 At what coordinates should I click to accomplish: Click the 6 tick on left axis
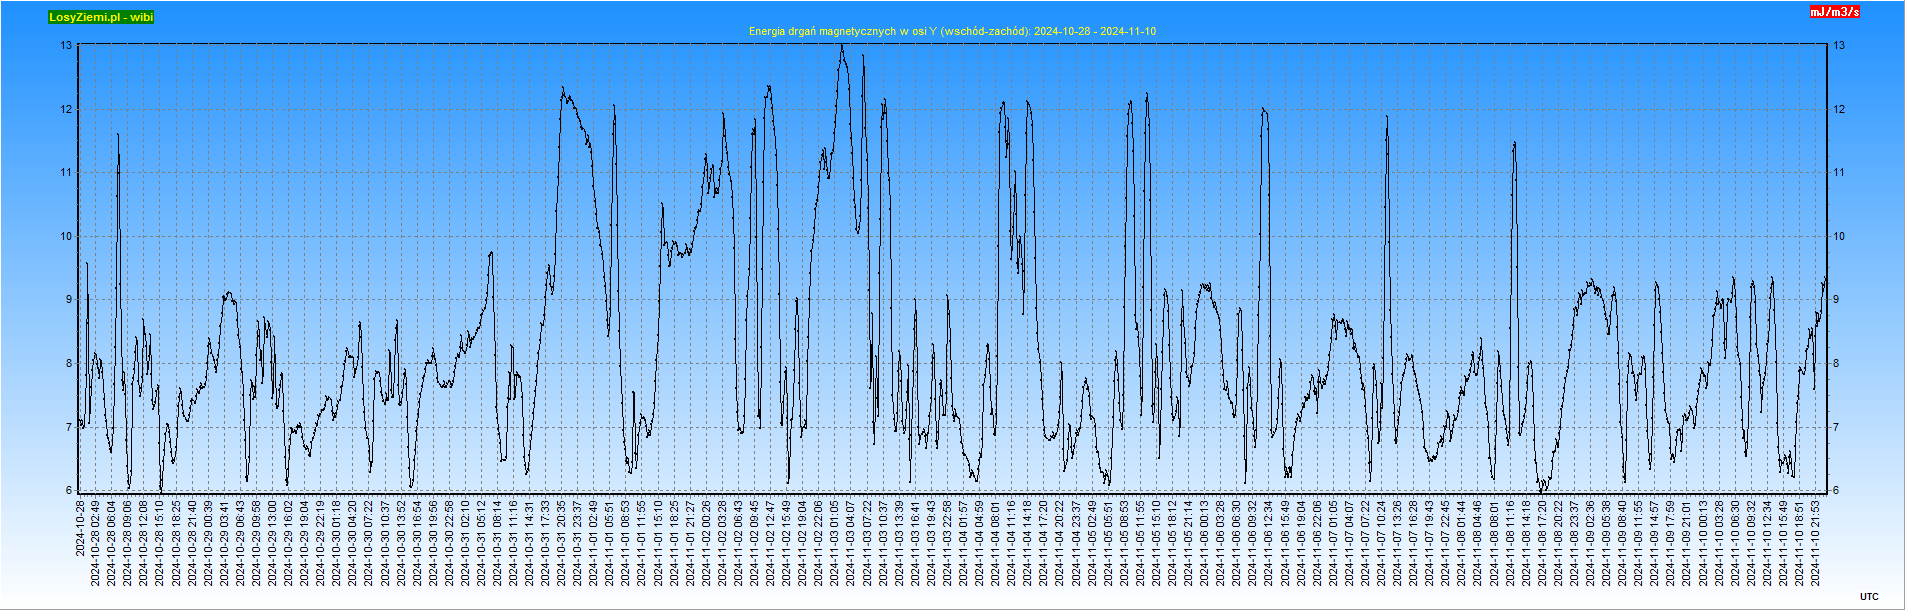pos(69,490)
